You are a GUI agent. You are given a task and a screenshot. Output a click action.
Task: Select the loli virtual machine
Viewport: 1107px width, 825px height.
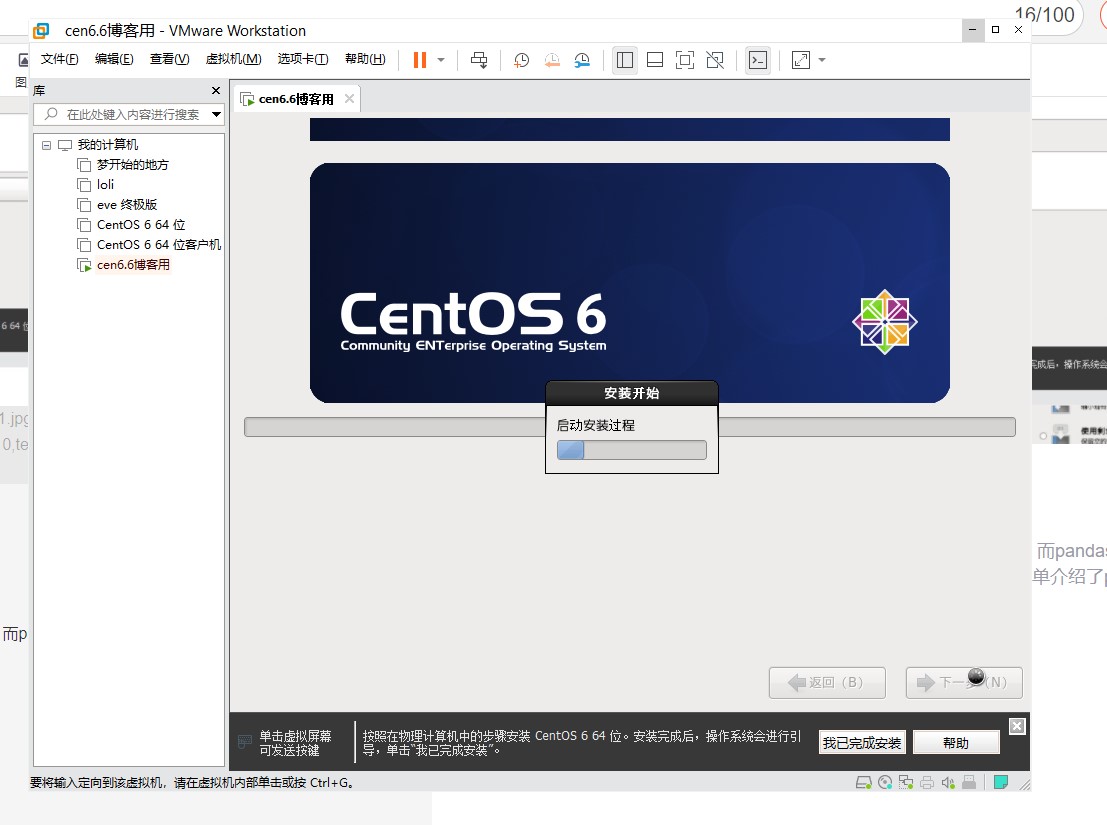104,185
